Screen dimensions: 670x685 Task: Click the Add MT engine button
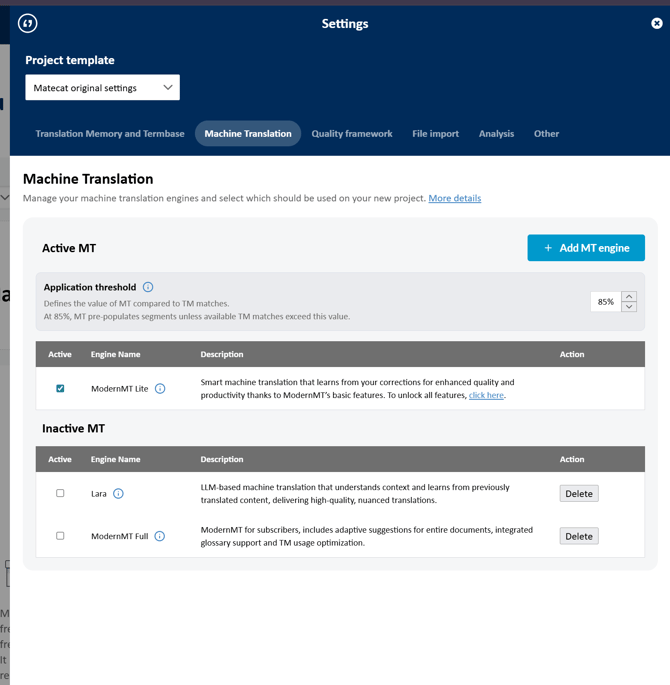tap(586, 248)
